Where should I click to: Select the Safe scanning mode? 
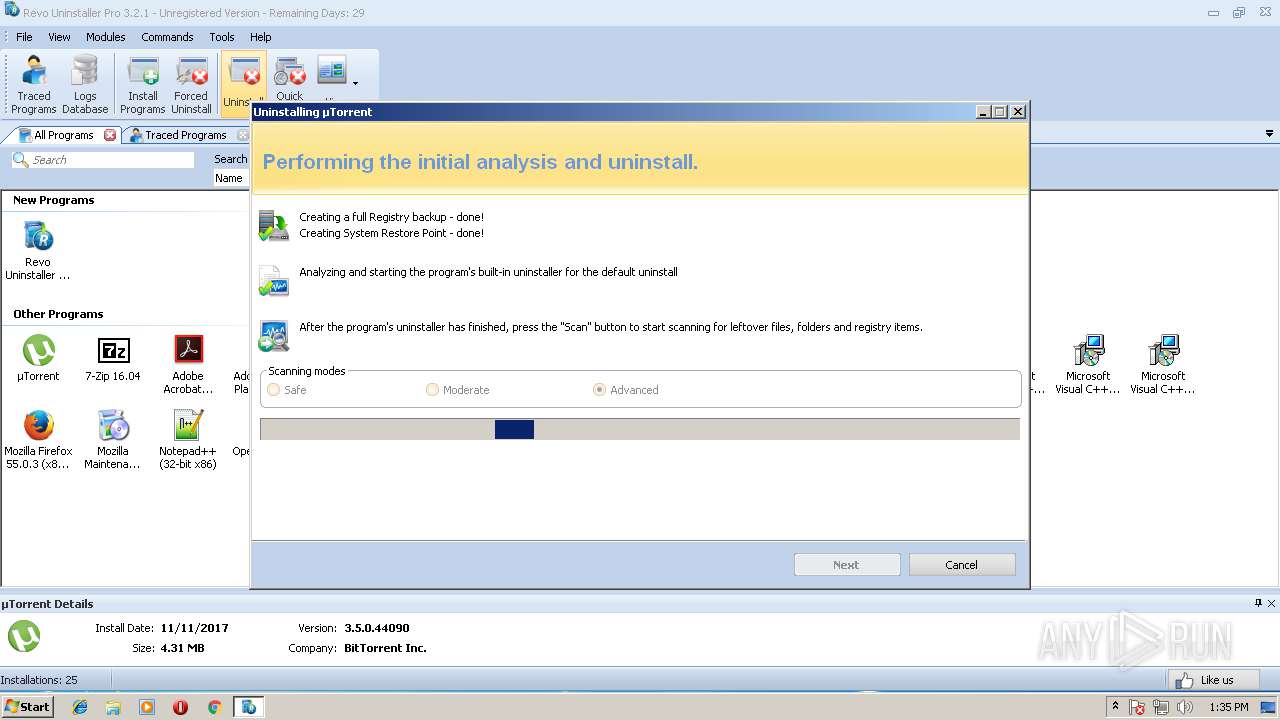(286, 390)
